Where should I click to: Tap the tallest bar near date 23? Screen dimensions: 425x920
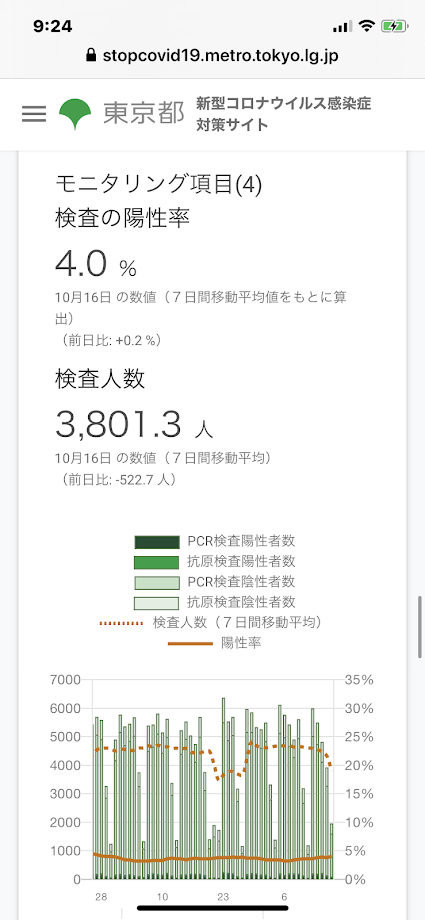(x=224, y=788)
